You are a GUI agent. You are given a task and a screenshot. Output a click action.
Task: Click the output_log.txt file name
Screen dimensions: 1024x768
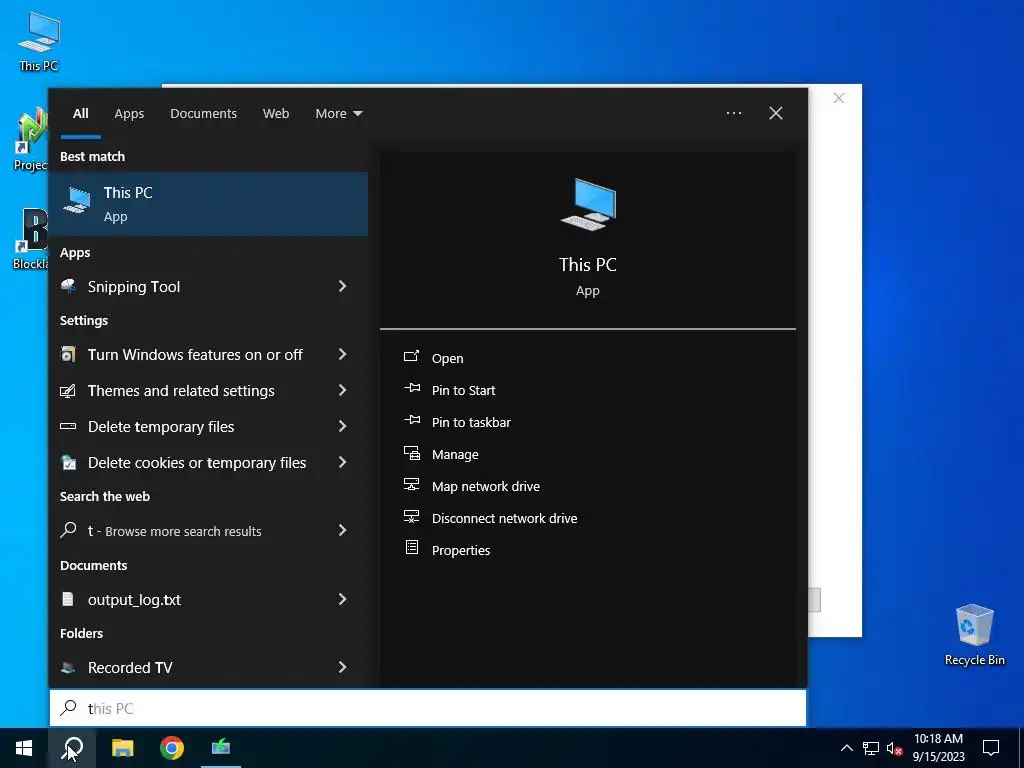134,600
